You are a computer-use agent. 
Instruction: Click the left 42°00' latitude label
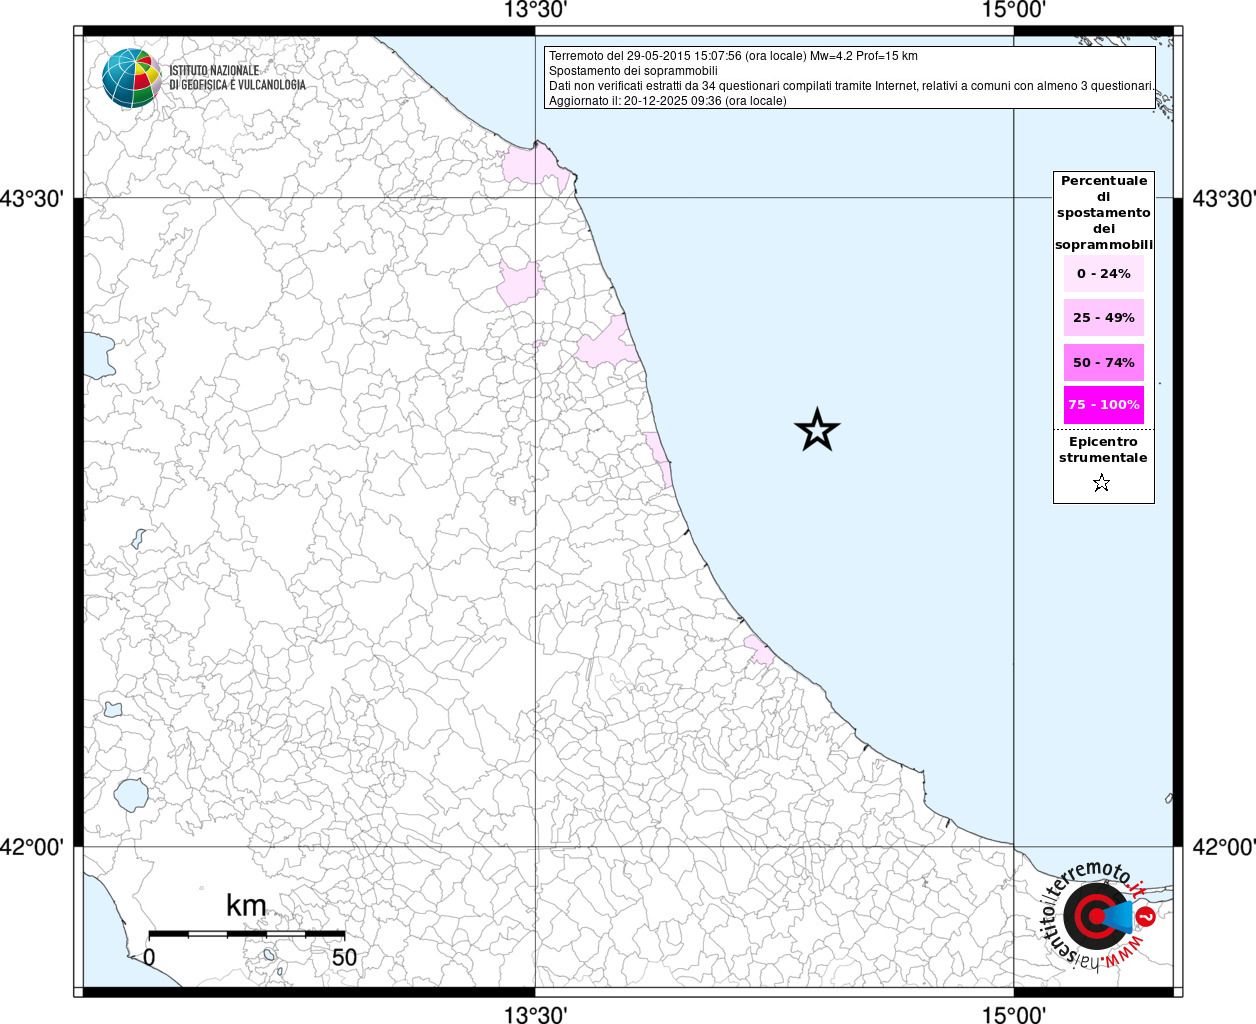32,847
